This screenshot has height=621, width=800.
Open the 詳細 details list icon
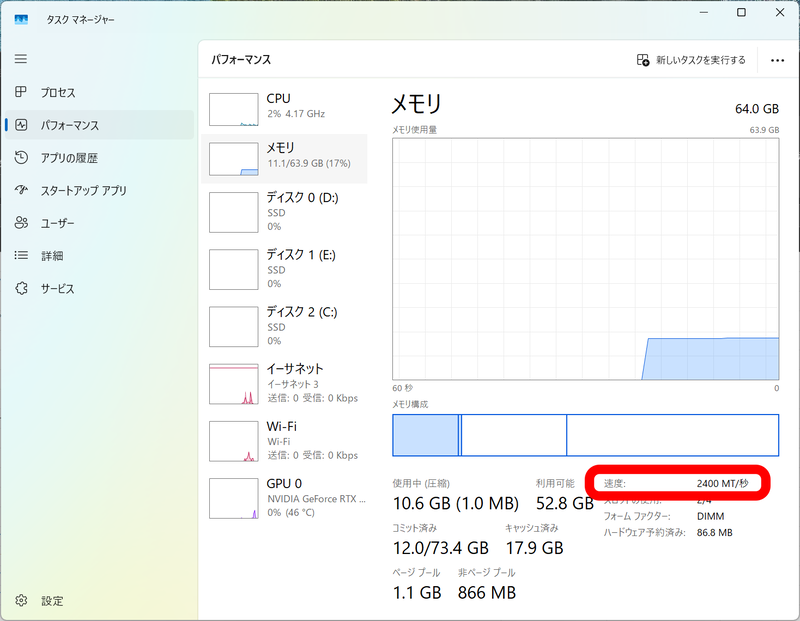coord(21,255)
